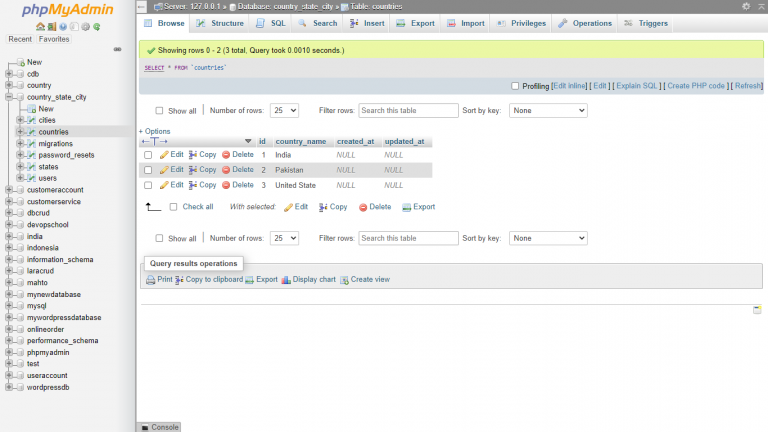Switch to the SQL tab
Viewport: 768px width, 432px height.
click(271, 23)
